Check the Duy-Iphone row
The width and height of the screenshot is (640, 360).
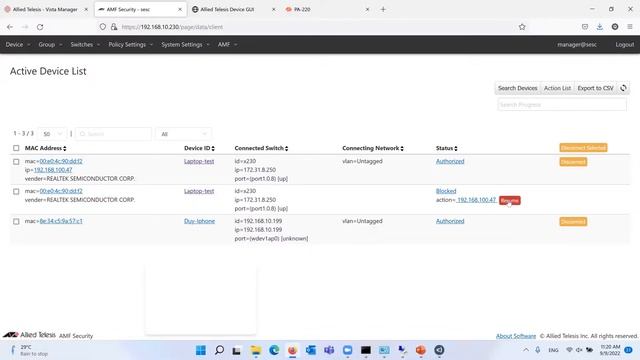[16, 221]
